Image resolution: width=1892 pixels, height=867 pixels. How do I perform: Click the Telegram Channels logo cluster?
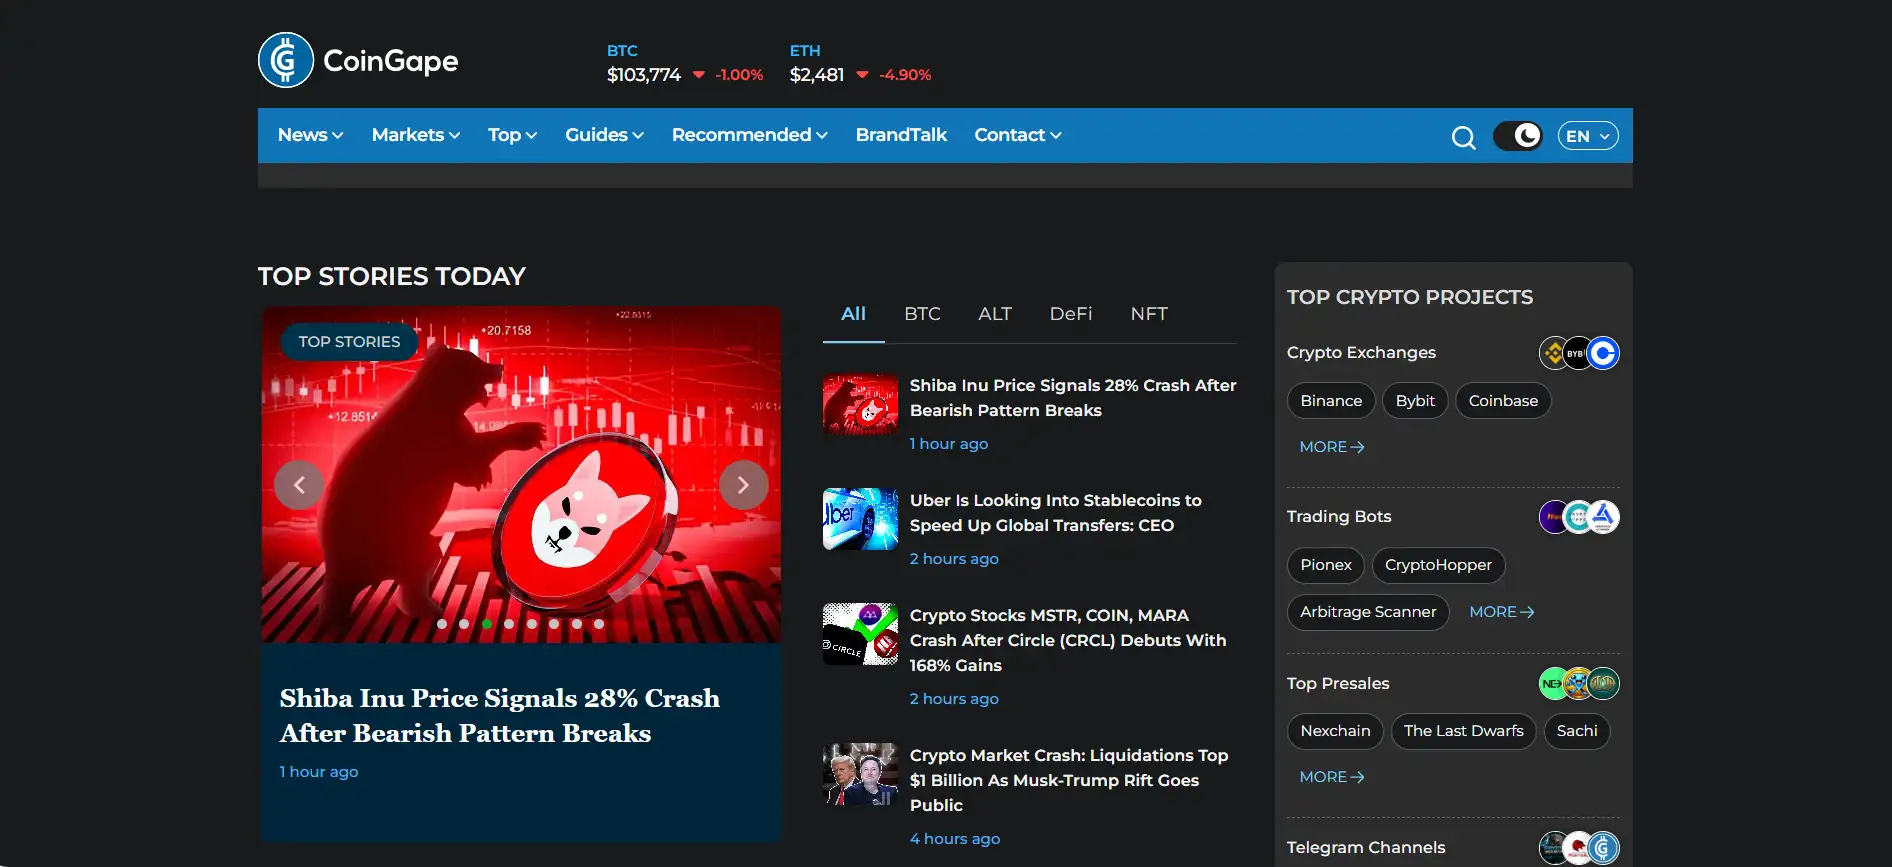1578,848
